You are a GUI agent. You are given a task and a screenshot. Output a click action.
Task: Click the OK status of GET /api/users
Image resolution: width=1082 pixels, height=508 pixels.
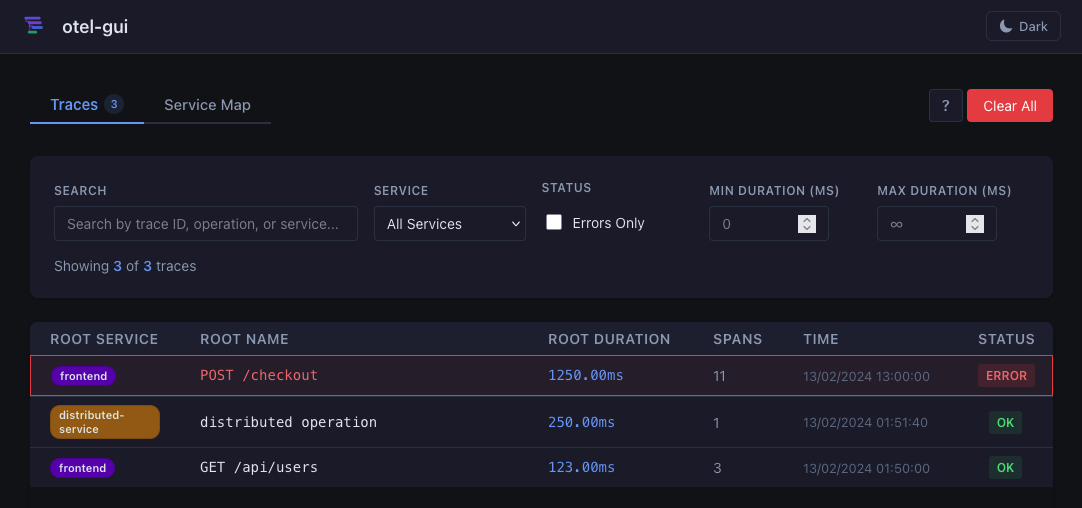tap(1005, 467)
